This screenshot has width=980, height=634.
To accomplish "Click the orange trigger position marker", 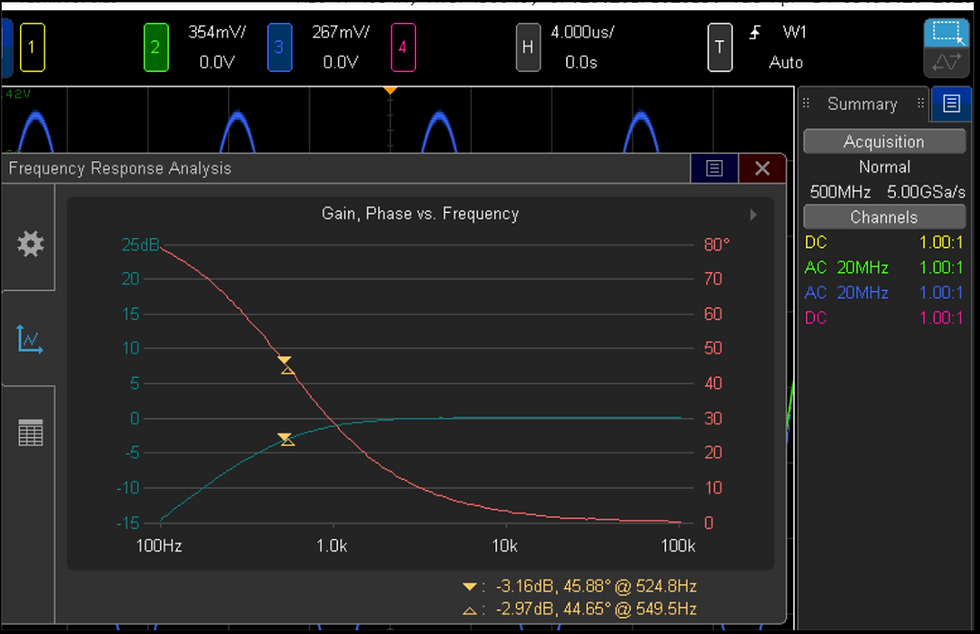I will click(390, 91).
